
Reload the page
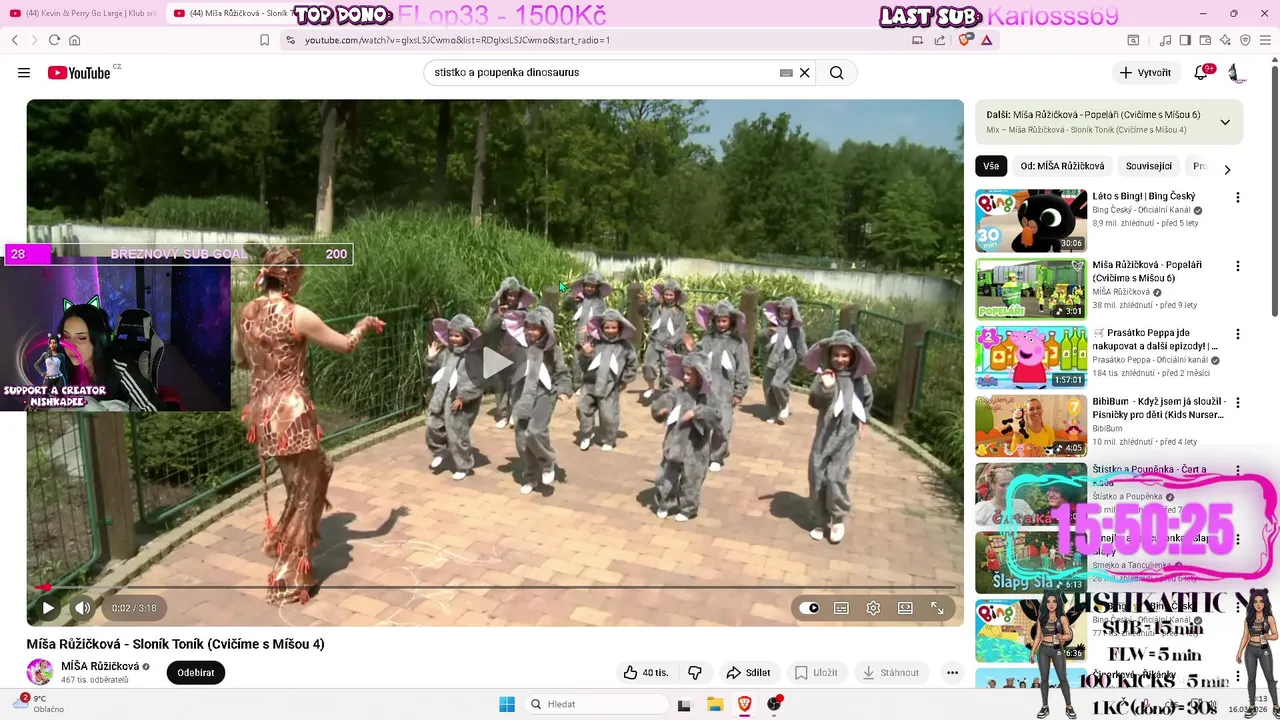tap(54, 40)
